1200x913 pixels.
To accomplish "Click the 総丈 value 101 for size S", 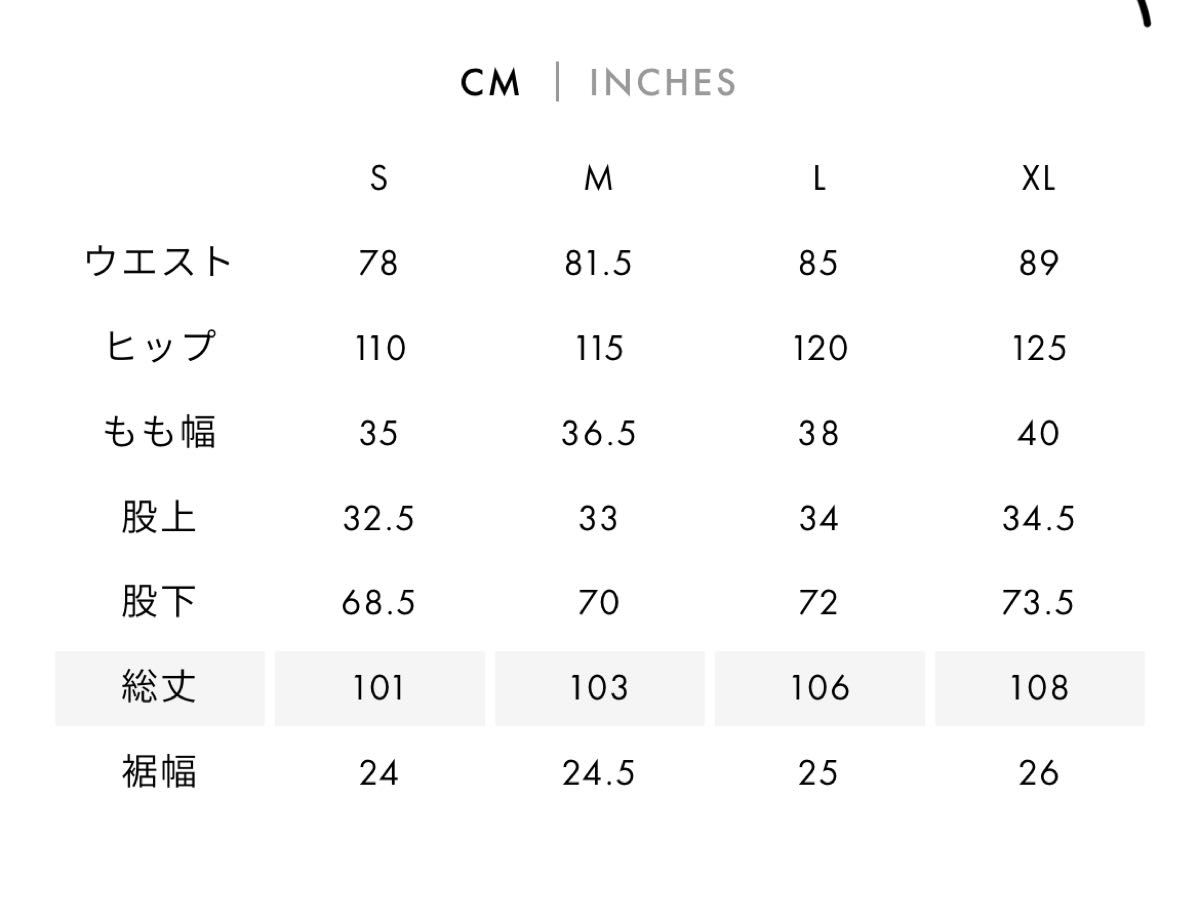I will tap(380, 688).
